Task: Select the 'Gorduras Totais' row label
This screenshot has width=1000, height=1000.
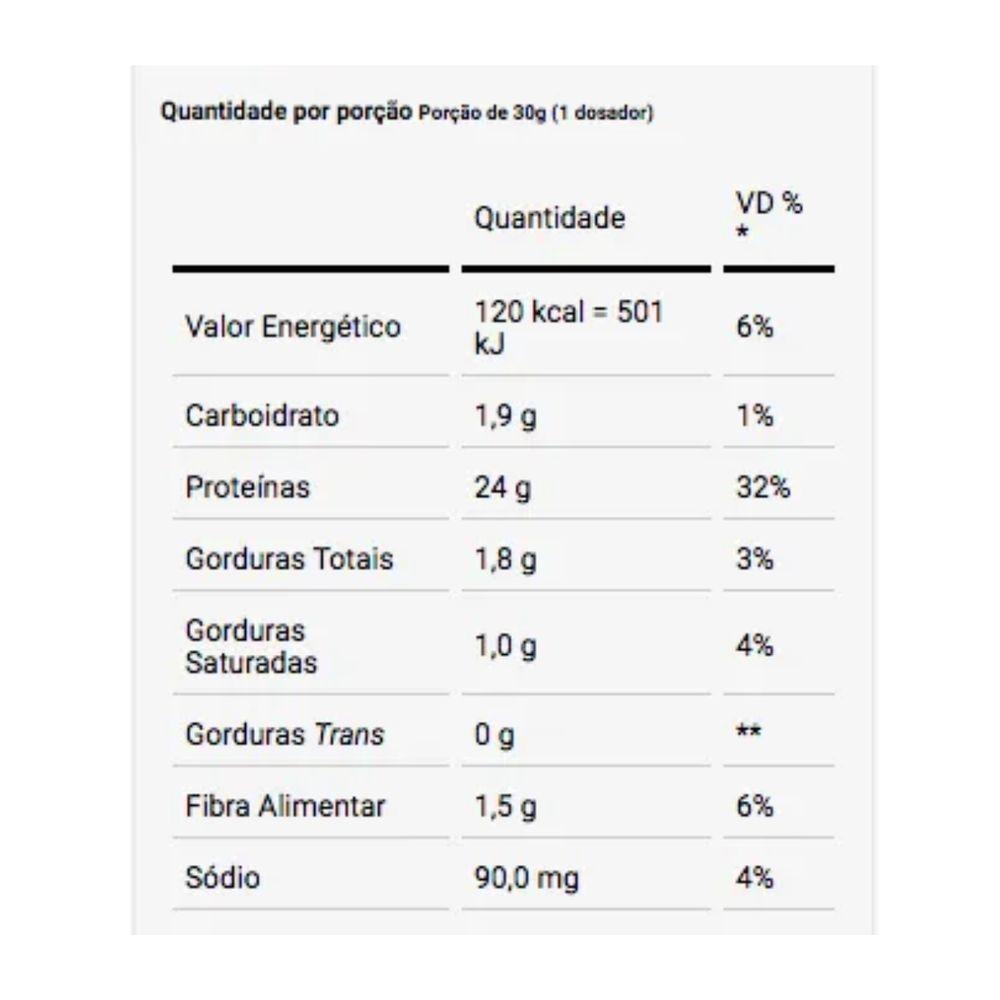Action: pyautogui.click(x=289, y=559)
